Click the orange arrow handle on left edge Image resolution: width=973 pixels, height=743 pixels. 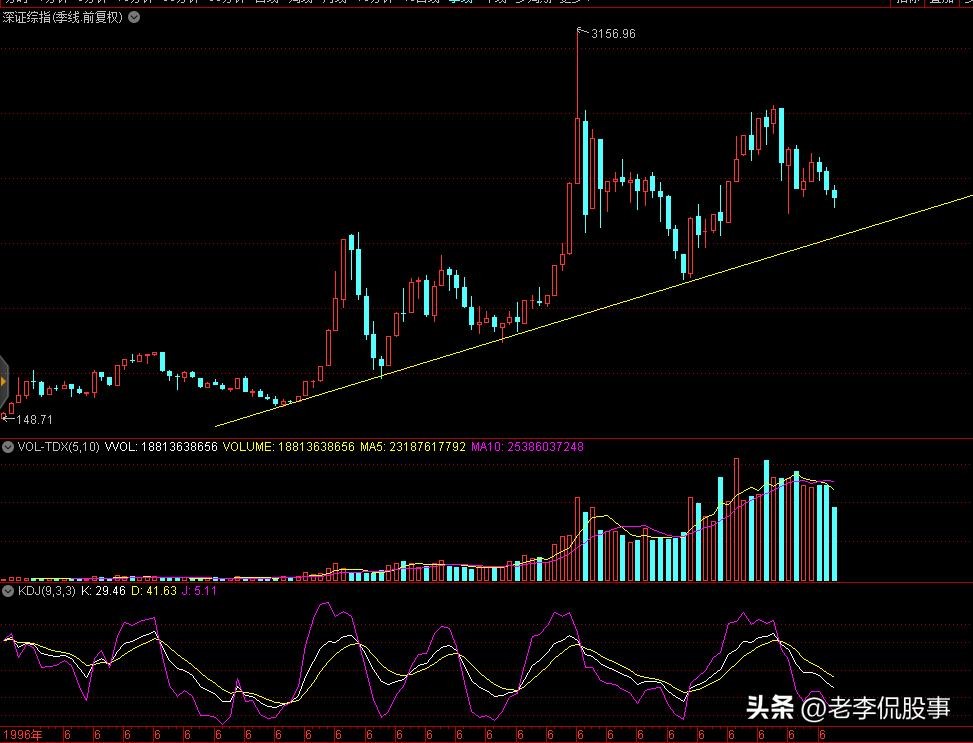pyautogui.click(x=4, y=380)
